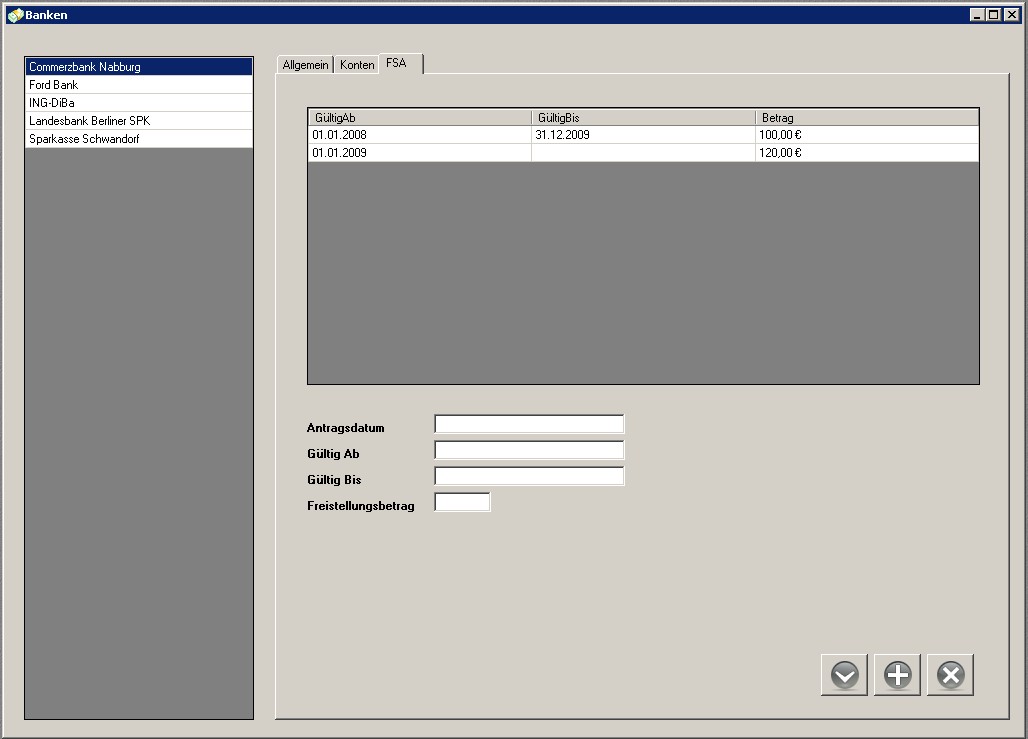Click the checkmark down-arrow confirm button
1028x739 pixels.
844,675
